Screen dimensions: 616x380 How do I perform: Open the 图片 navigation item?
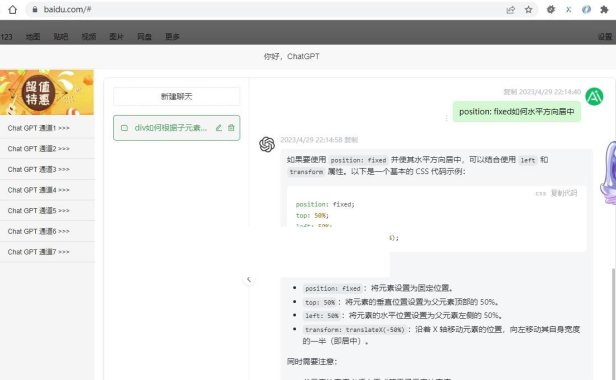116,37
